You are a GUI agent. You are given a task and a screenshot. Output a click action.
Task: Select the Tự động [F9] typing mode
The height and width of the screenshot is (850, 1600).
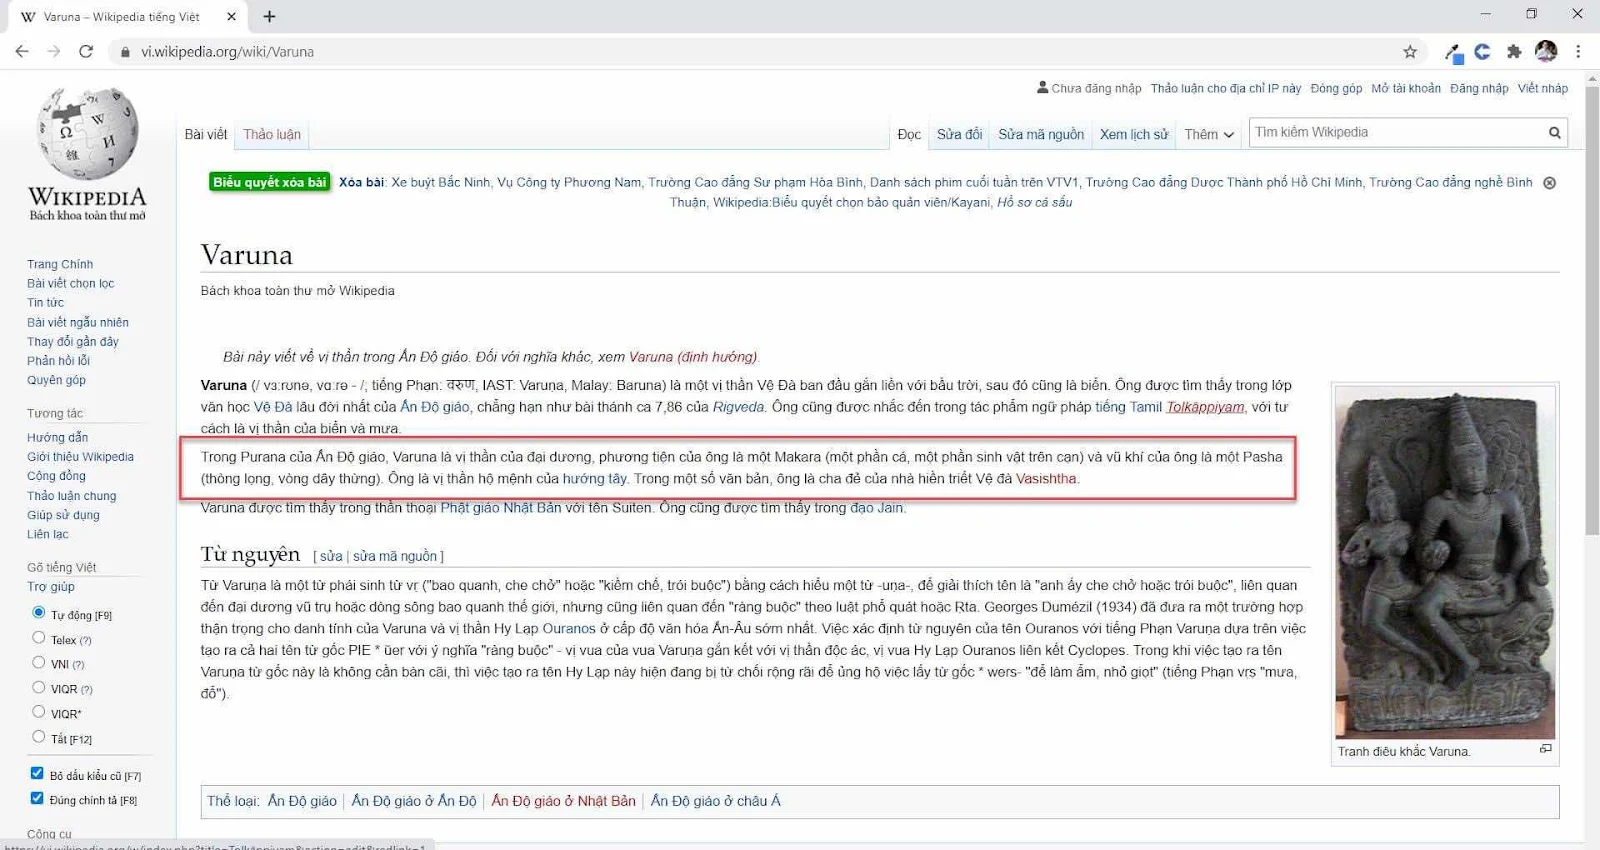point(39,612)
